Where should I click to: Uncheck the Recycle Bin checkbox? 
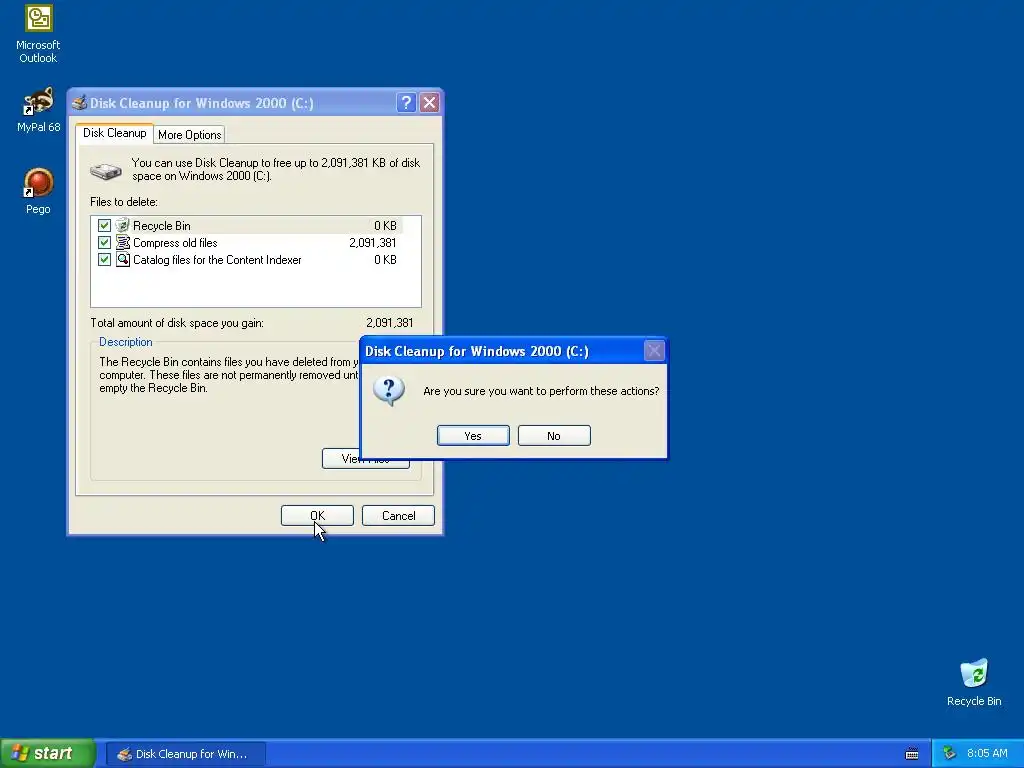(x=104, y=225)
